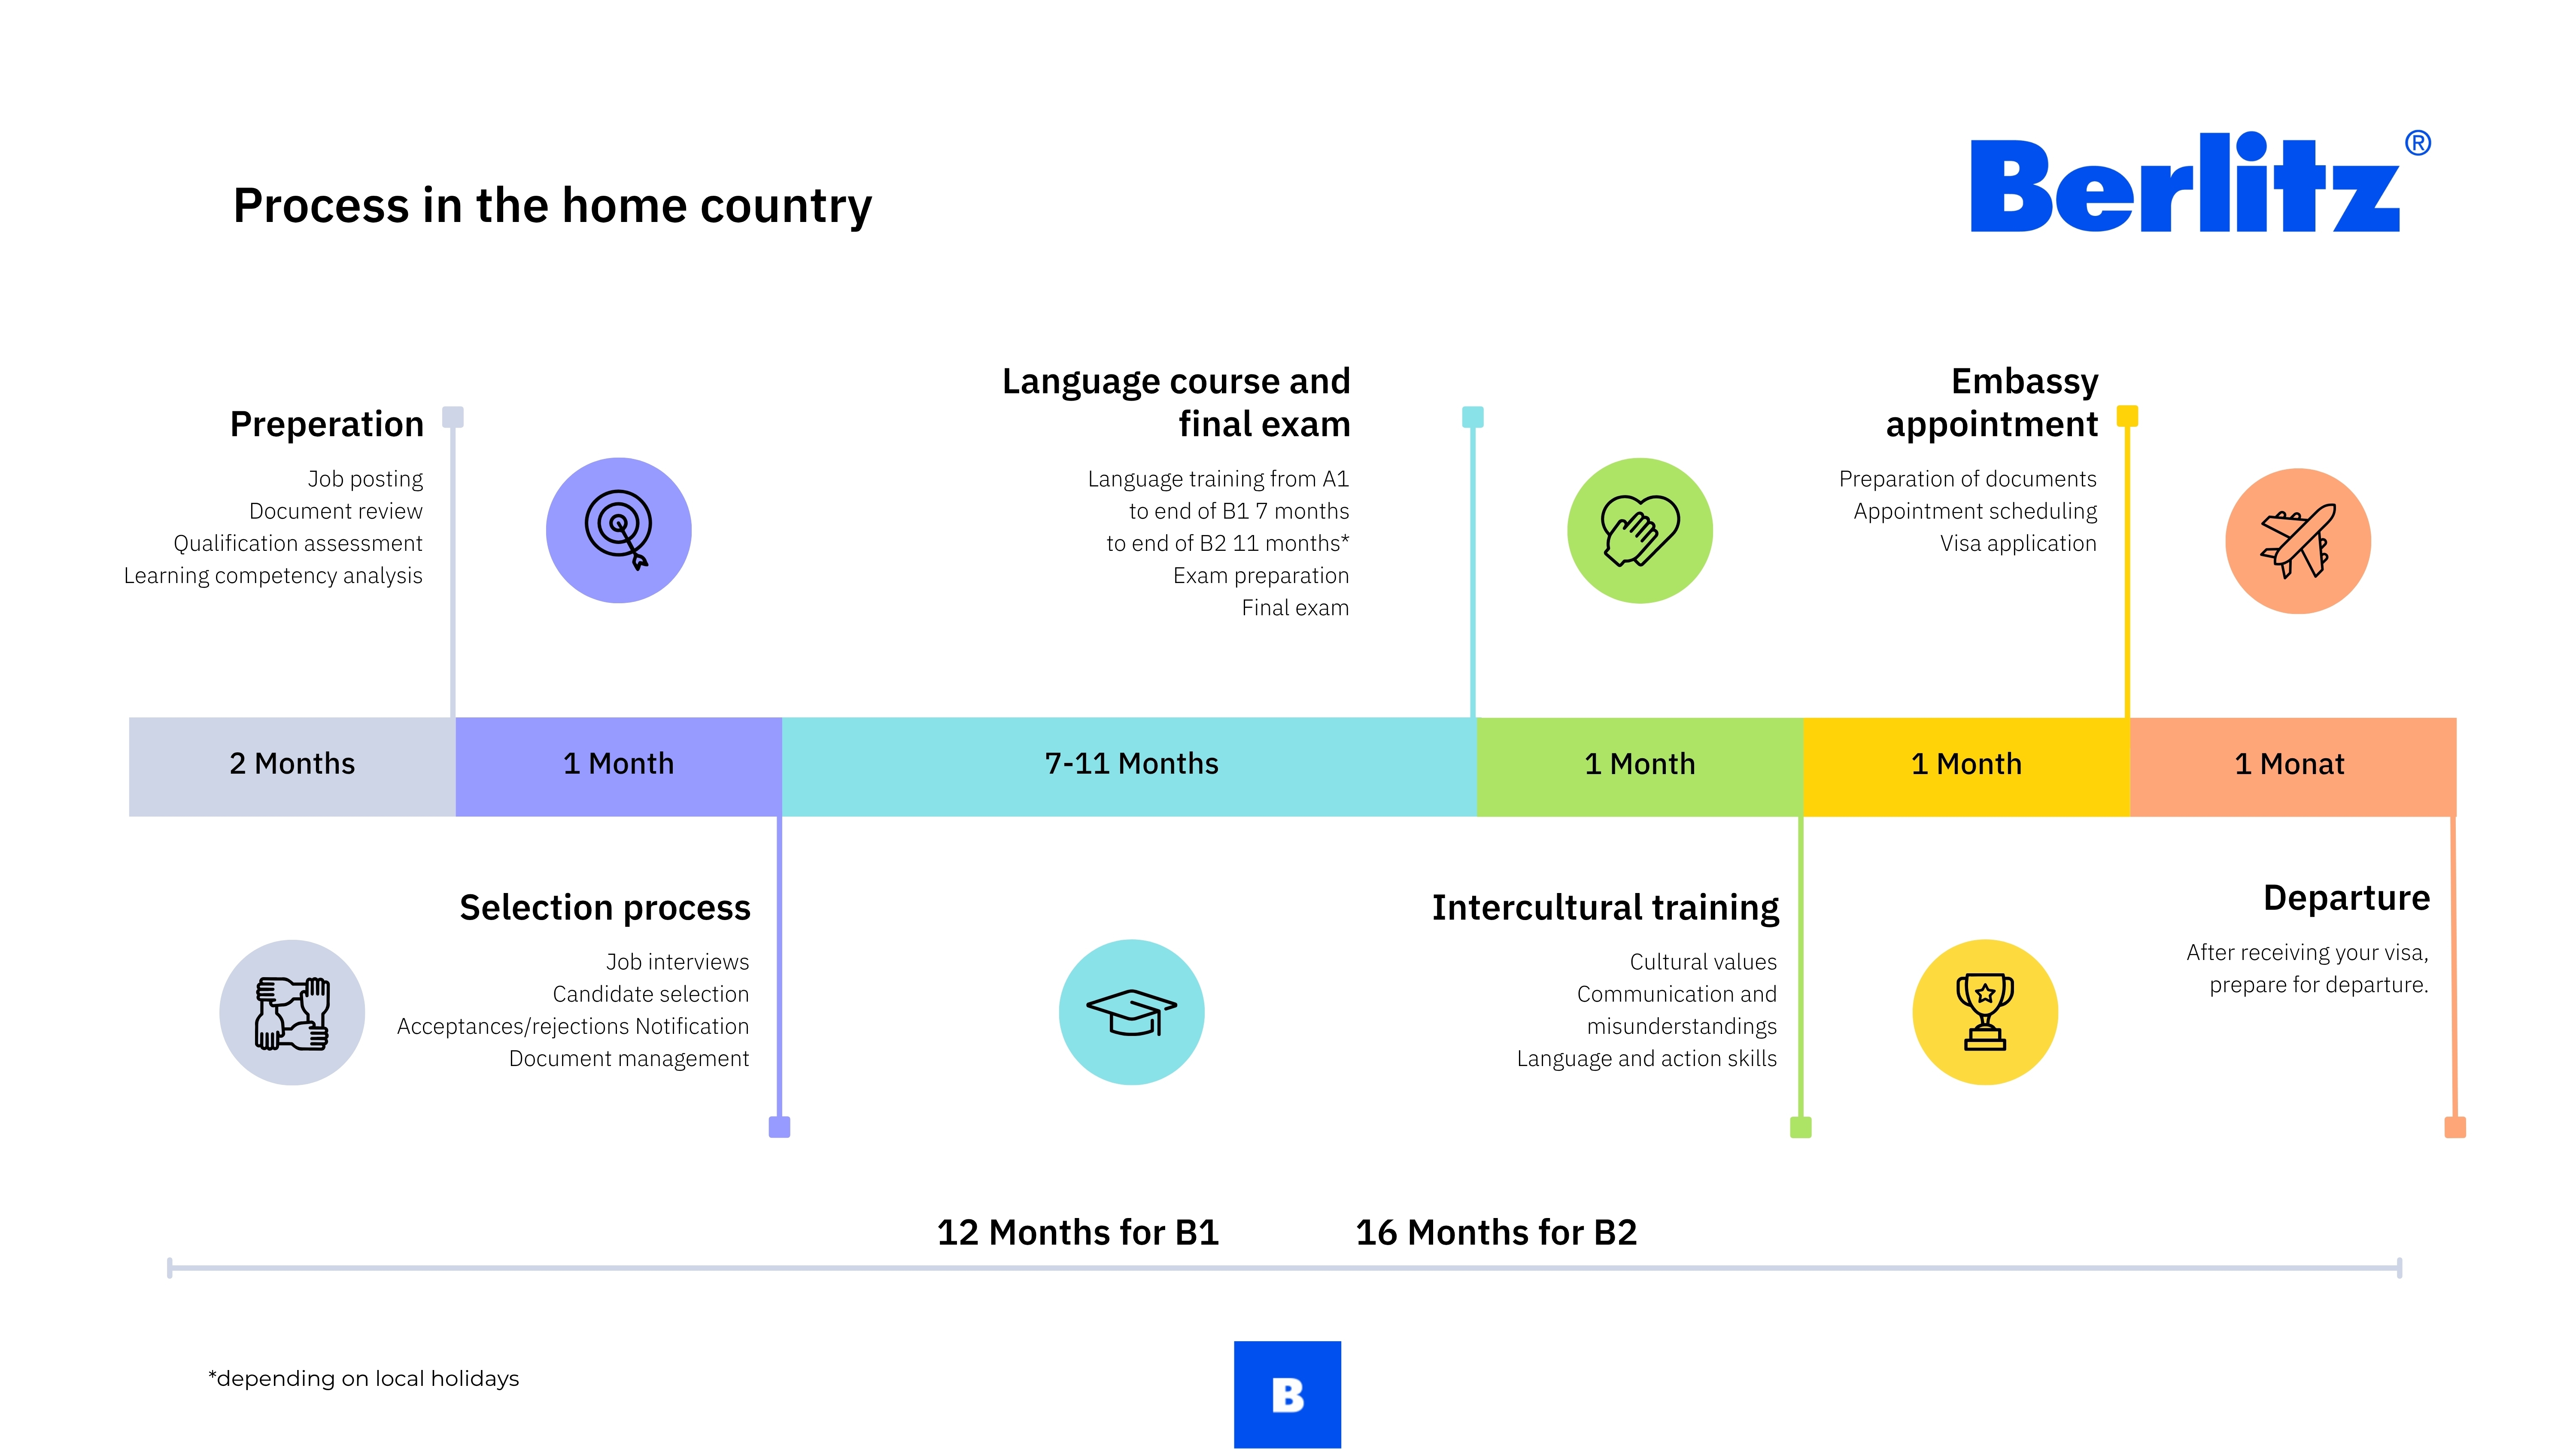Click the Selection process heading

tap(604, 907)
